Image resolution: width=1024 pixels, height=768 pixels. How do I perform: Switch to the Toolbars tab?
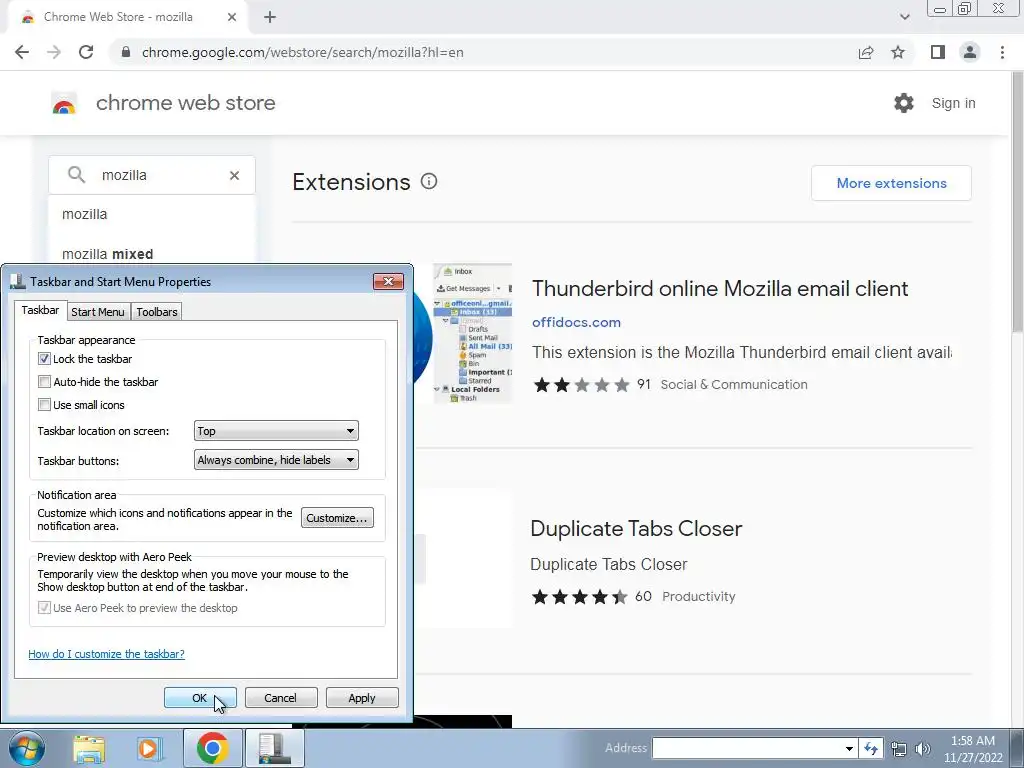(x=157, y=312)
